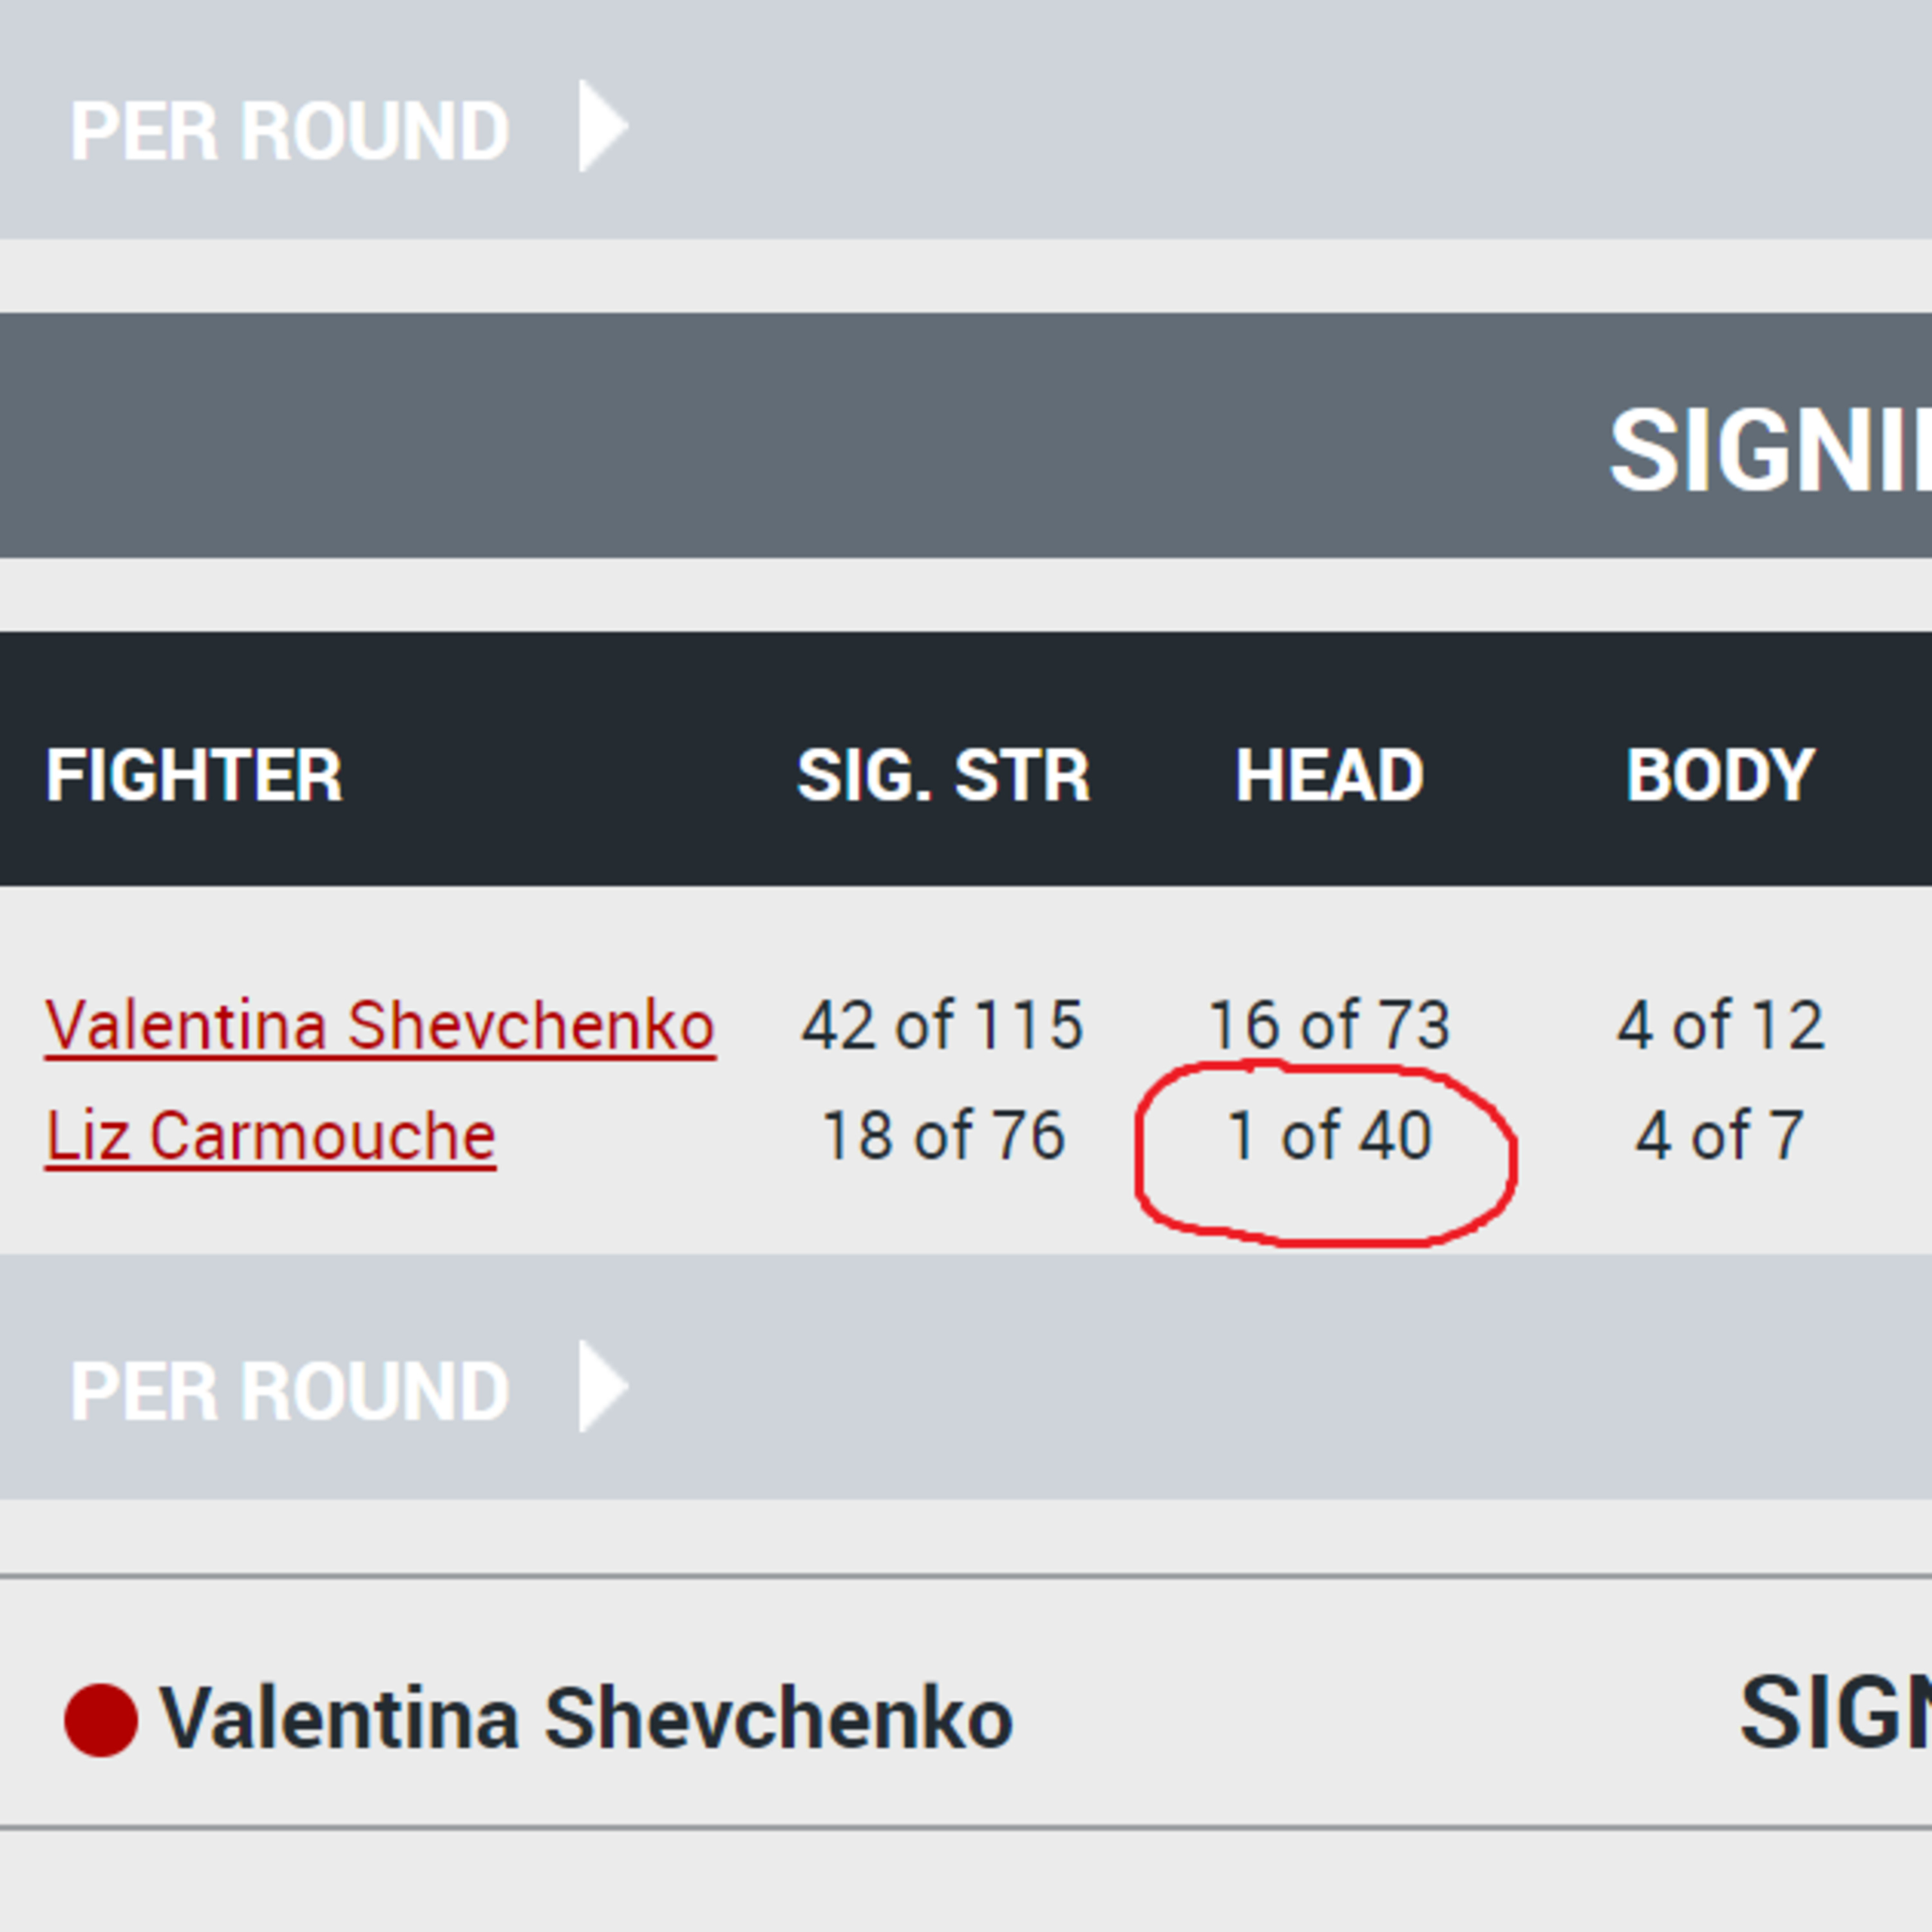1932x1932 pixels.
Task: Click Shevchenko's 16 of 73 head value
Action: pyautogui.click(x=1329, y=1025)
